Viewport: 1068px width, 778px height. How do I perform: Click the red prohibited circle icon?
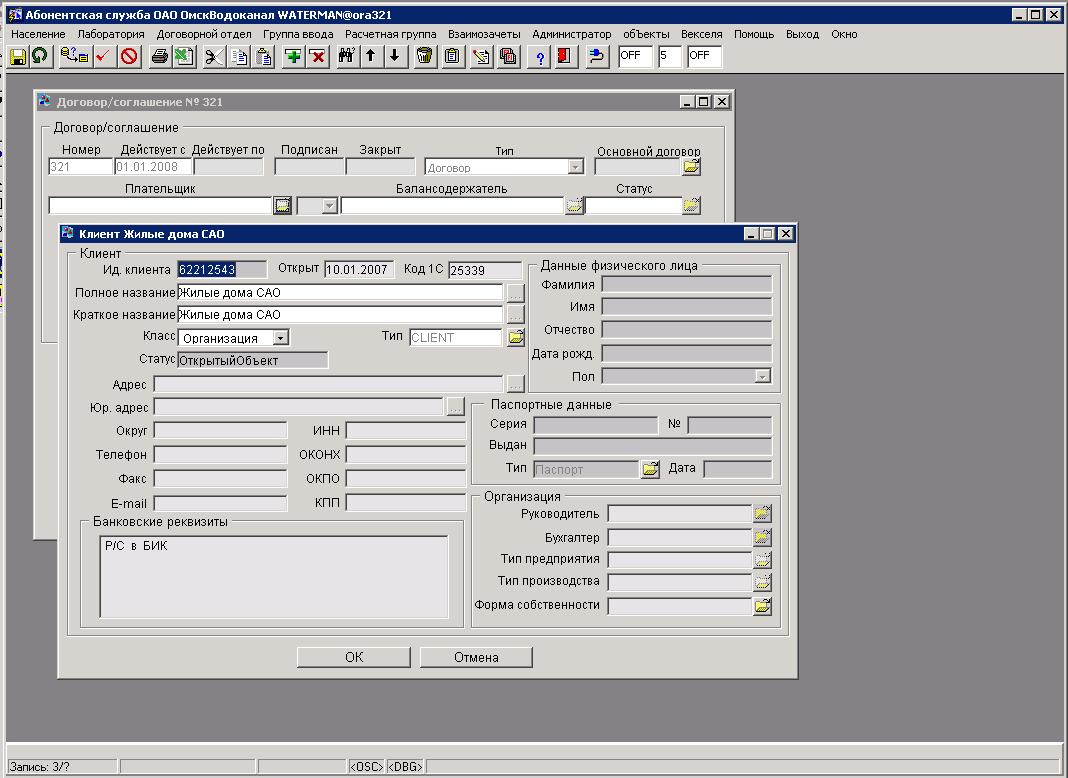129,57
